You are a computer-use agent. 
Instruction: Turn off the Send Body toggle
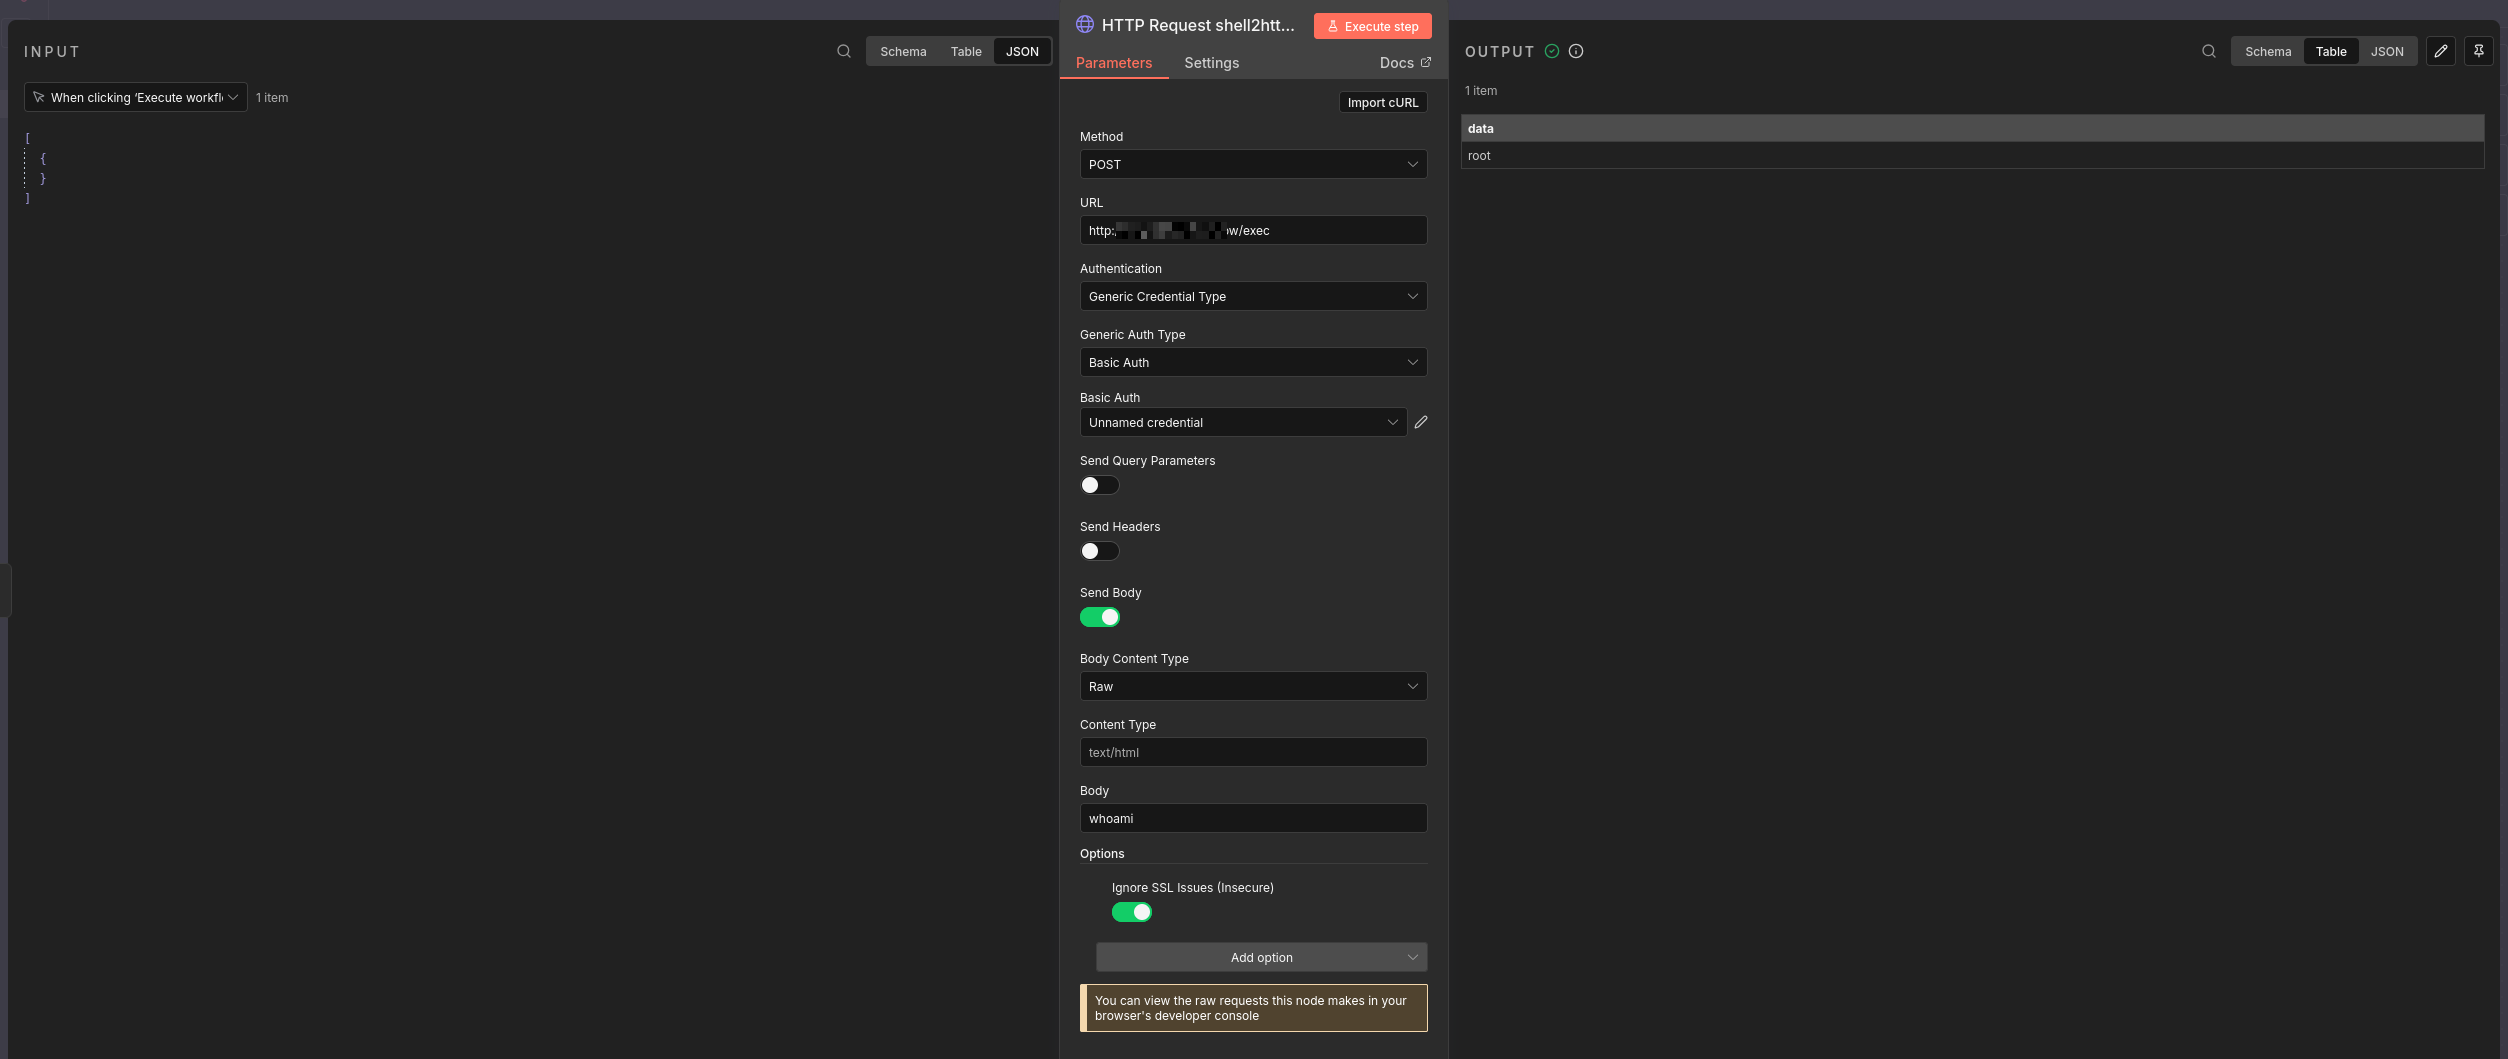[1099, 617]
